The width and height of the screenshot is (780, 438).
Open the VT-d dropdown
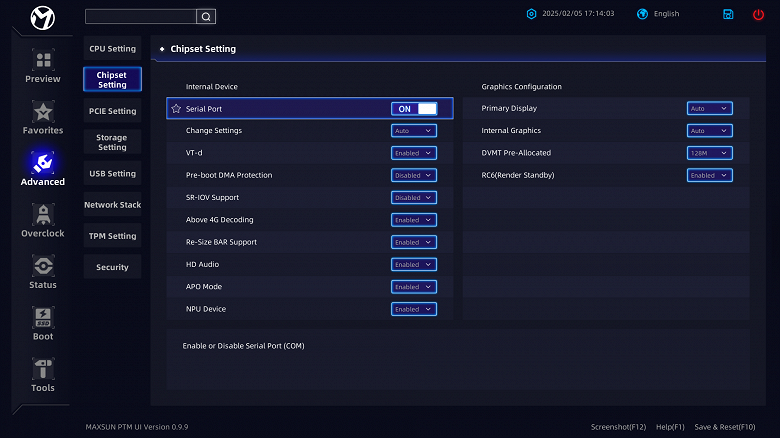click(414, 153)
